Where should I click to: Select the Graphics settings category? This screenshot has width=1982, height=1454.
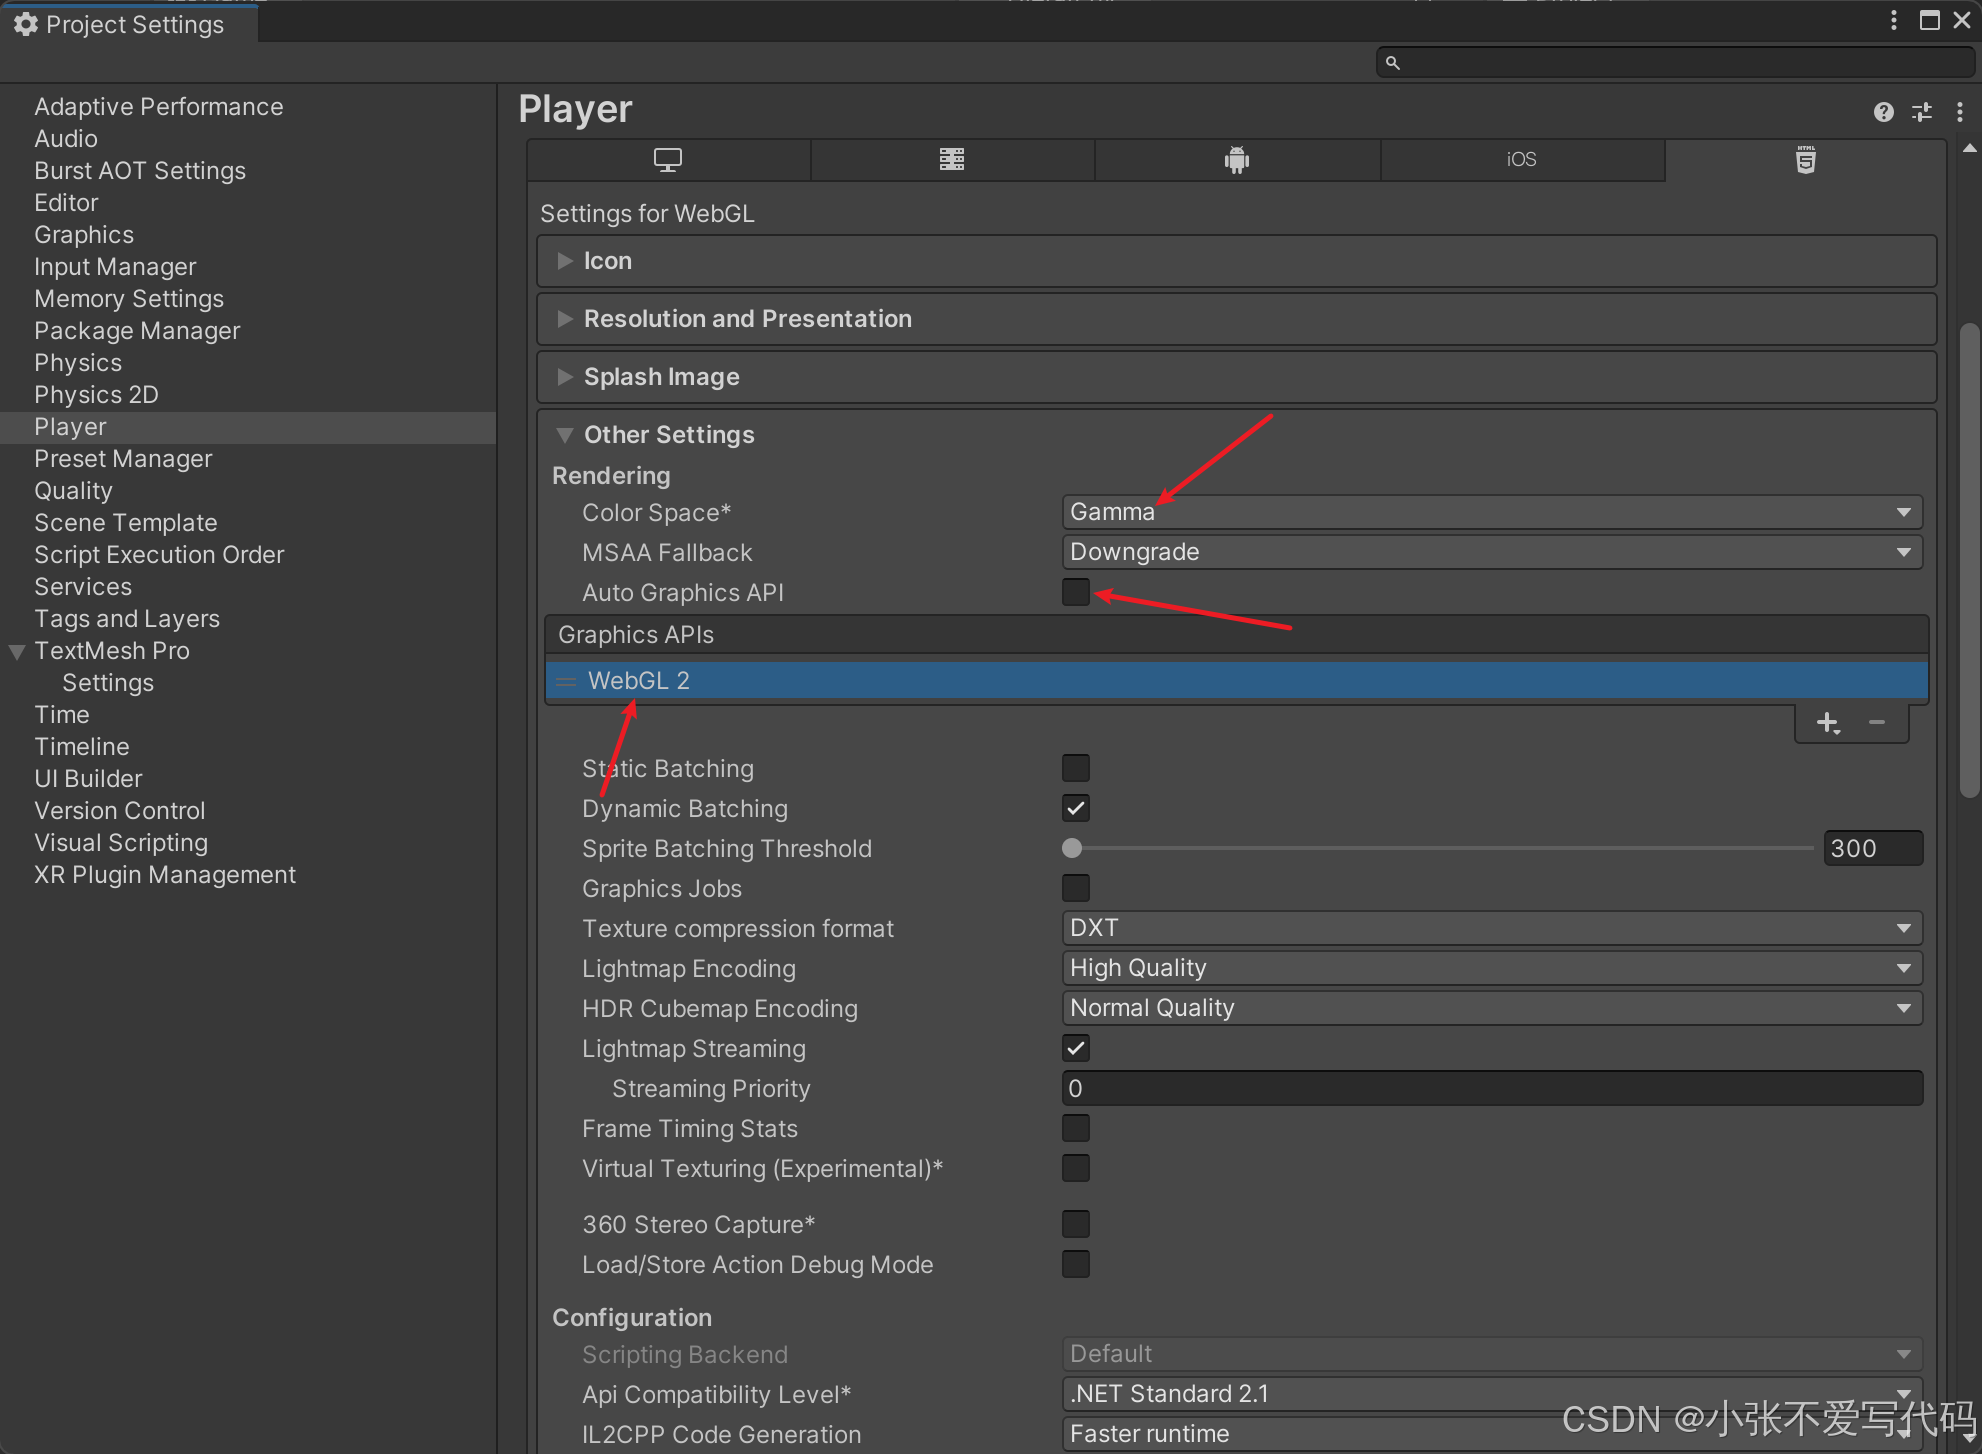click(x=84, y=235)
